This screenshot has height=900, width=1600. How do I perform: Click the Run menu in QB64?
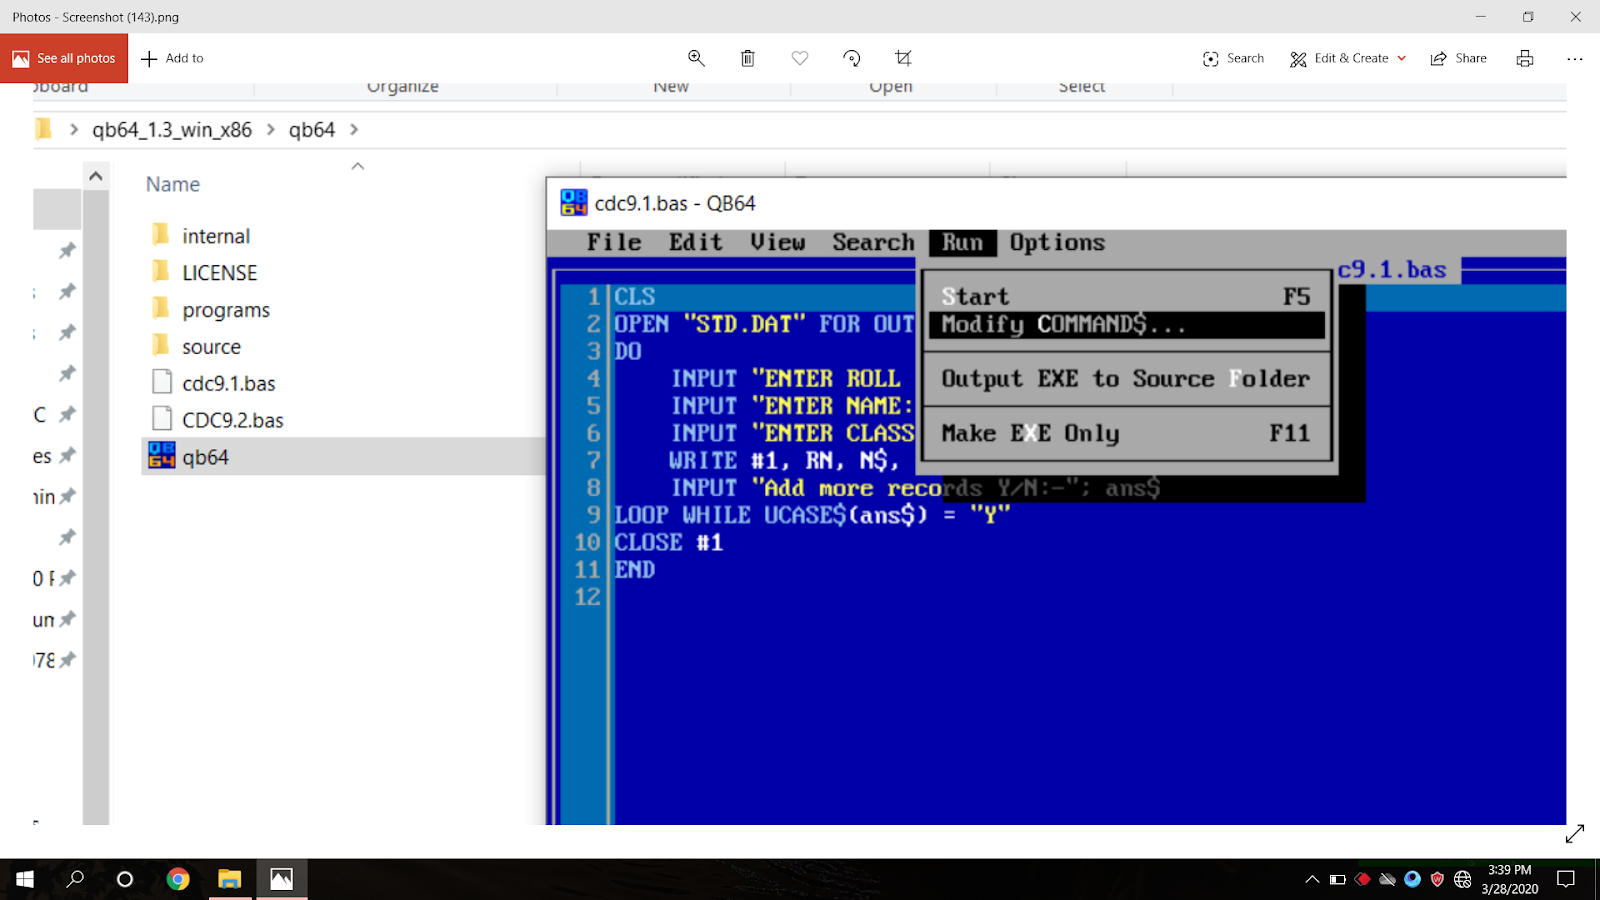pos(962,242)
